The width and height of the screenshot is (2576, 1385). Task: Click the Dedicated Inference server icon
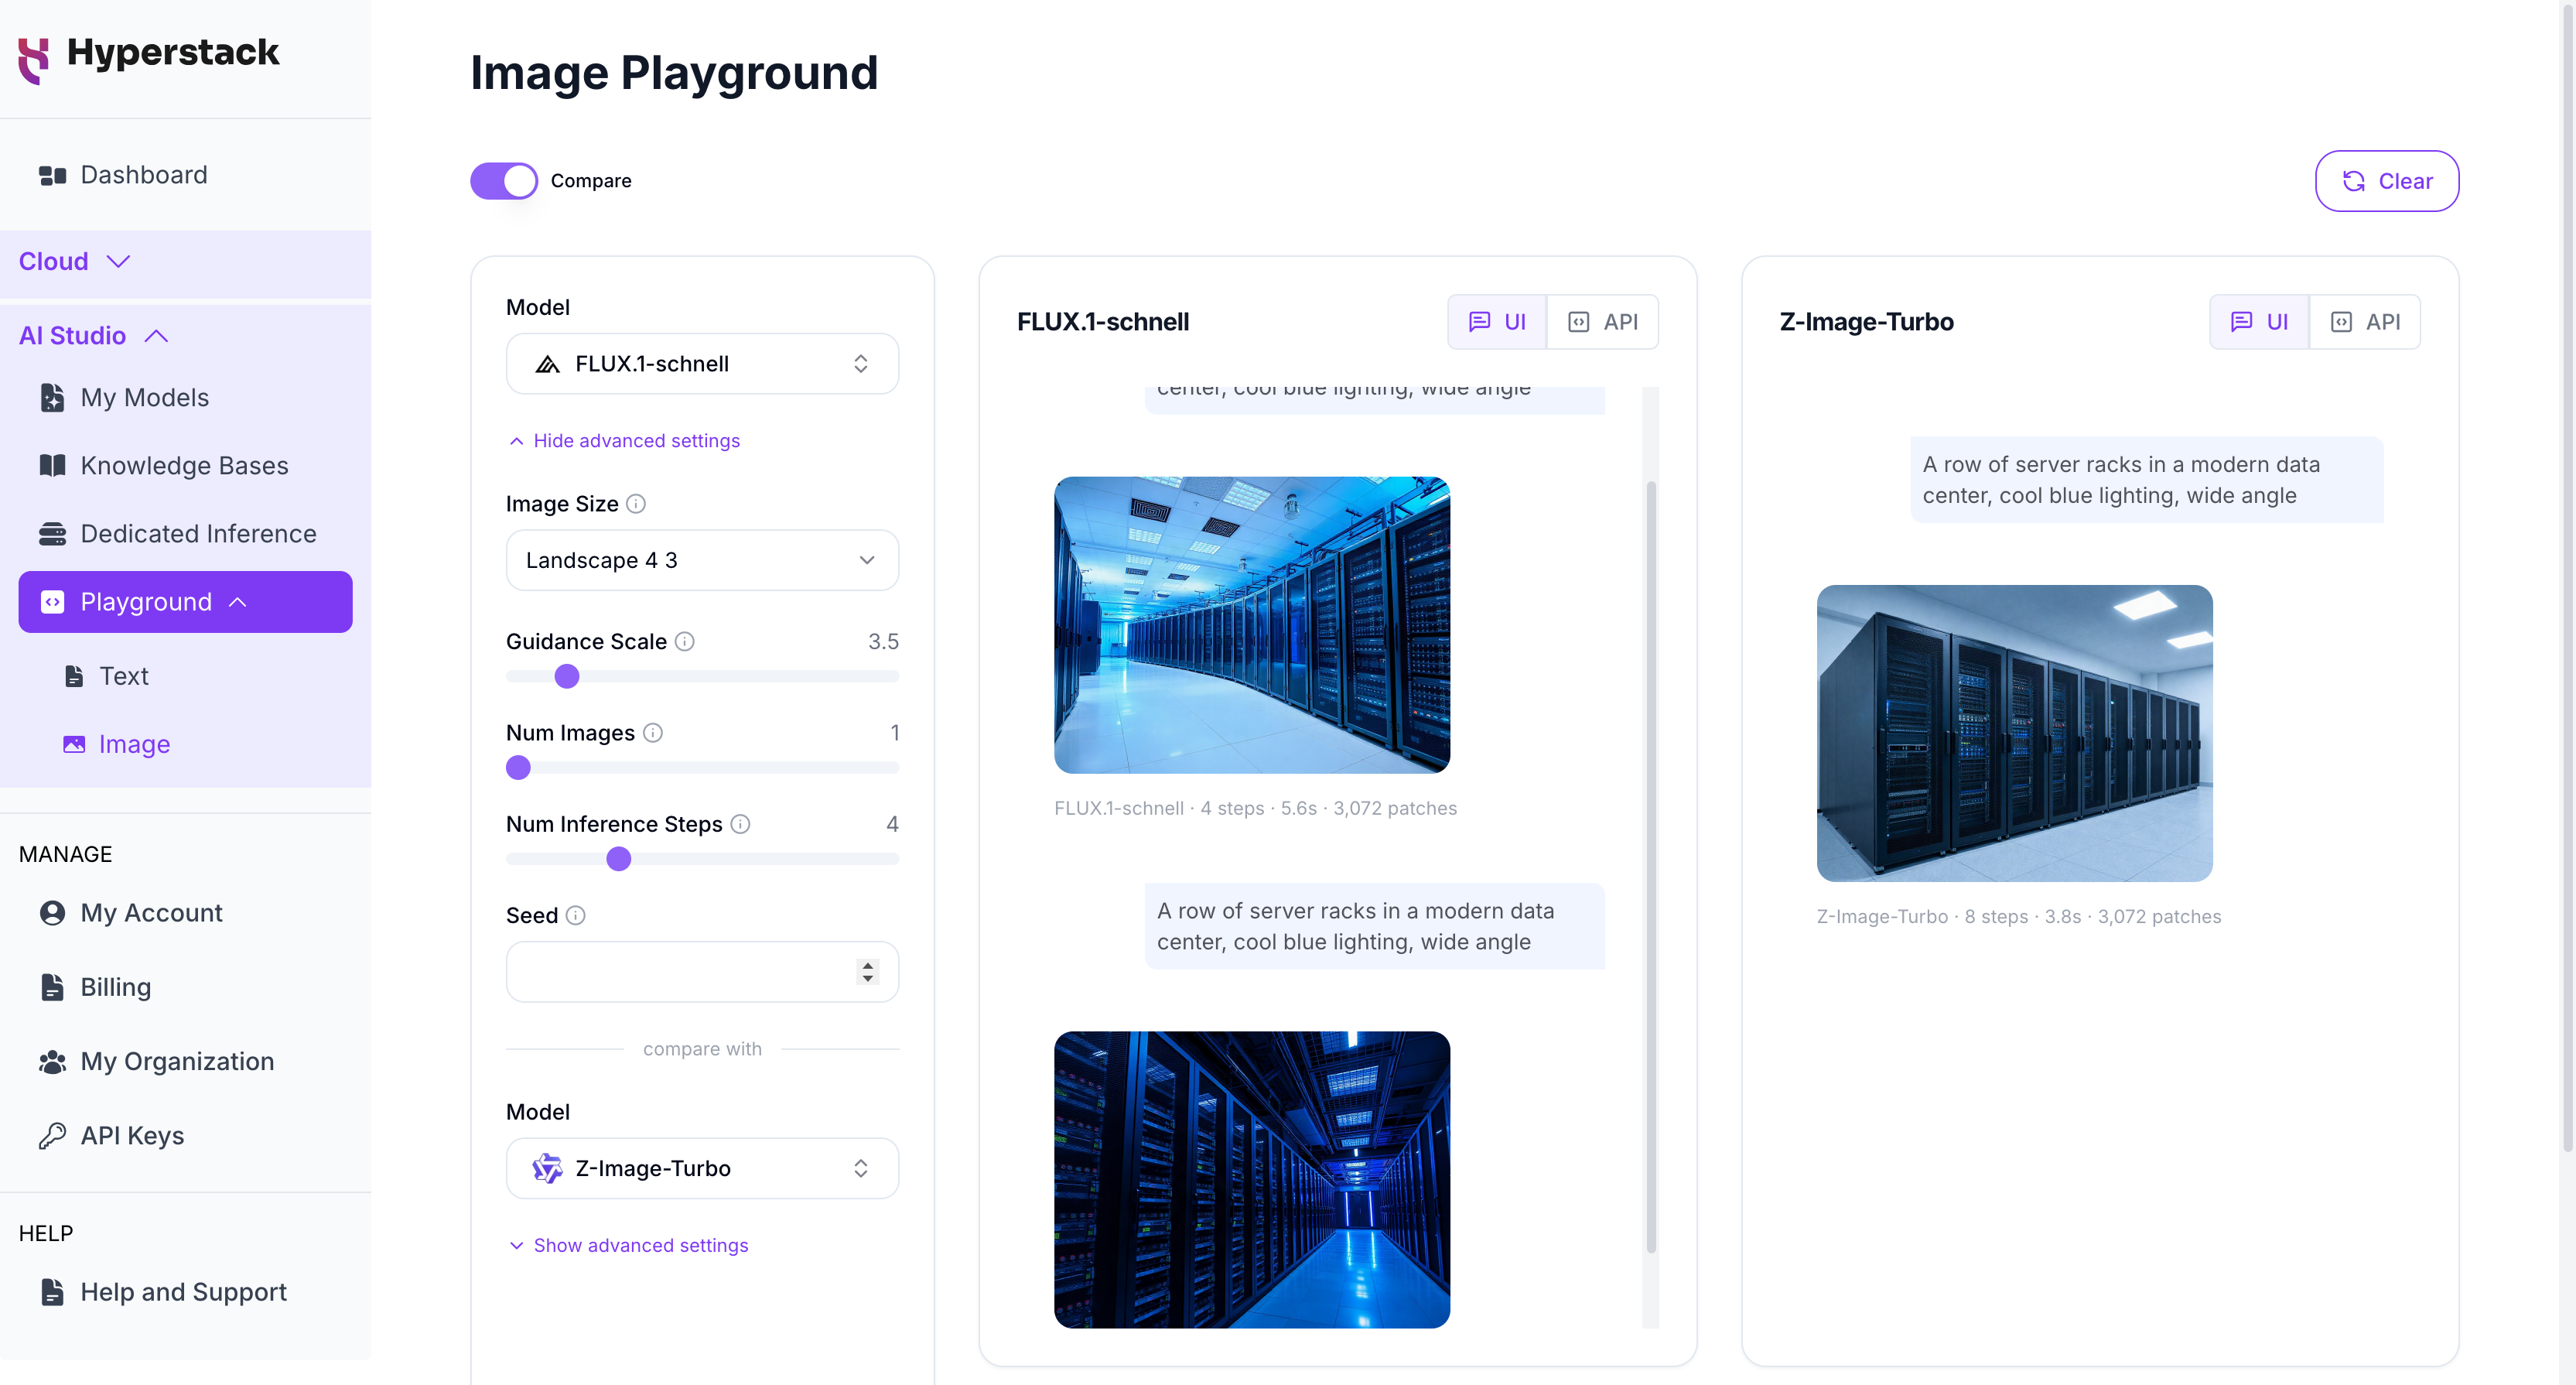(x=52, y=534)
